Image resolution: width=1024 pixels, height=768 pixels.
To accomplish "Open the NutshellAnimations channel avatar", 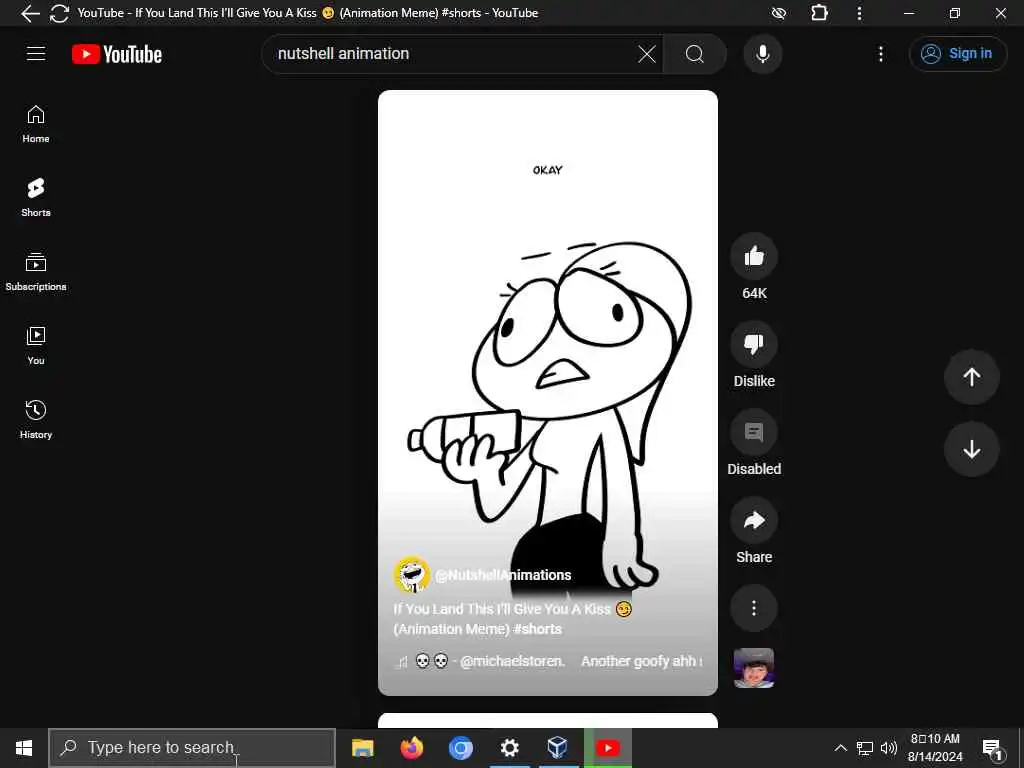I will coord(411,575).
